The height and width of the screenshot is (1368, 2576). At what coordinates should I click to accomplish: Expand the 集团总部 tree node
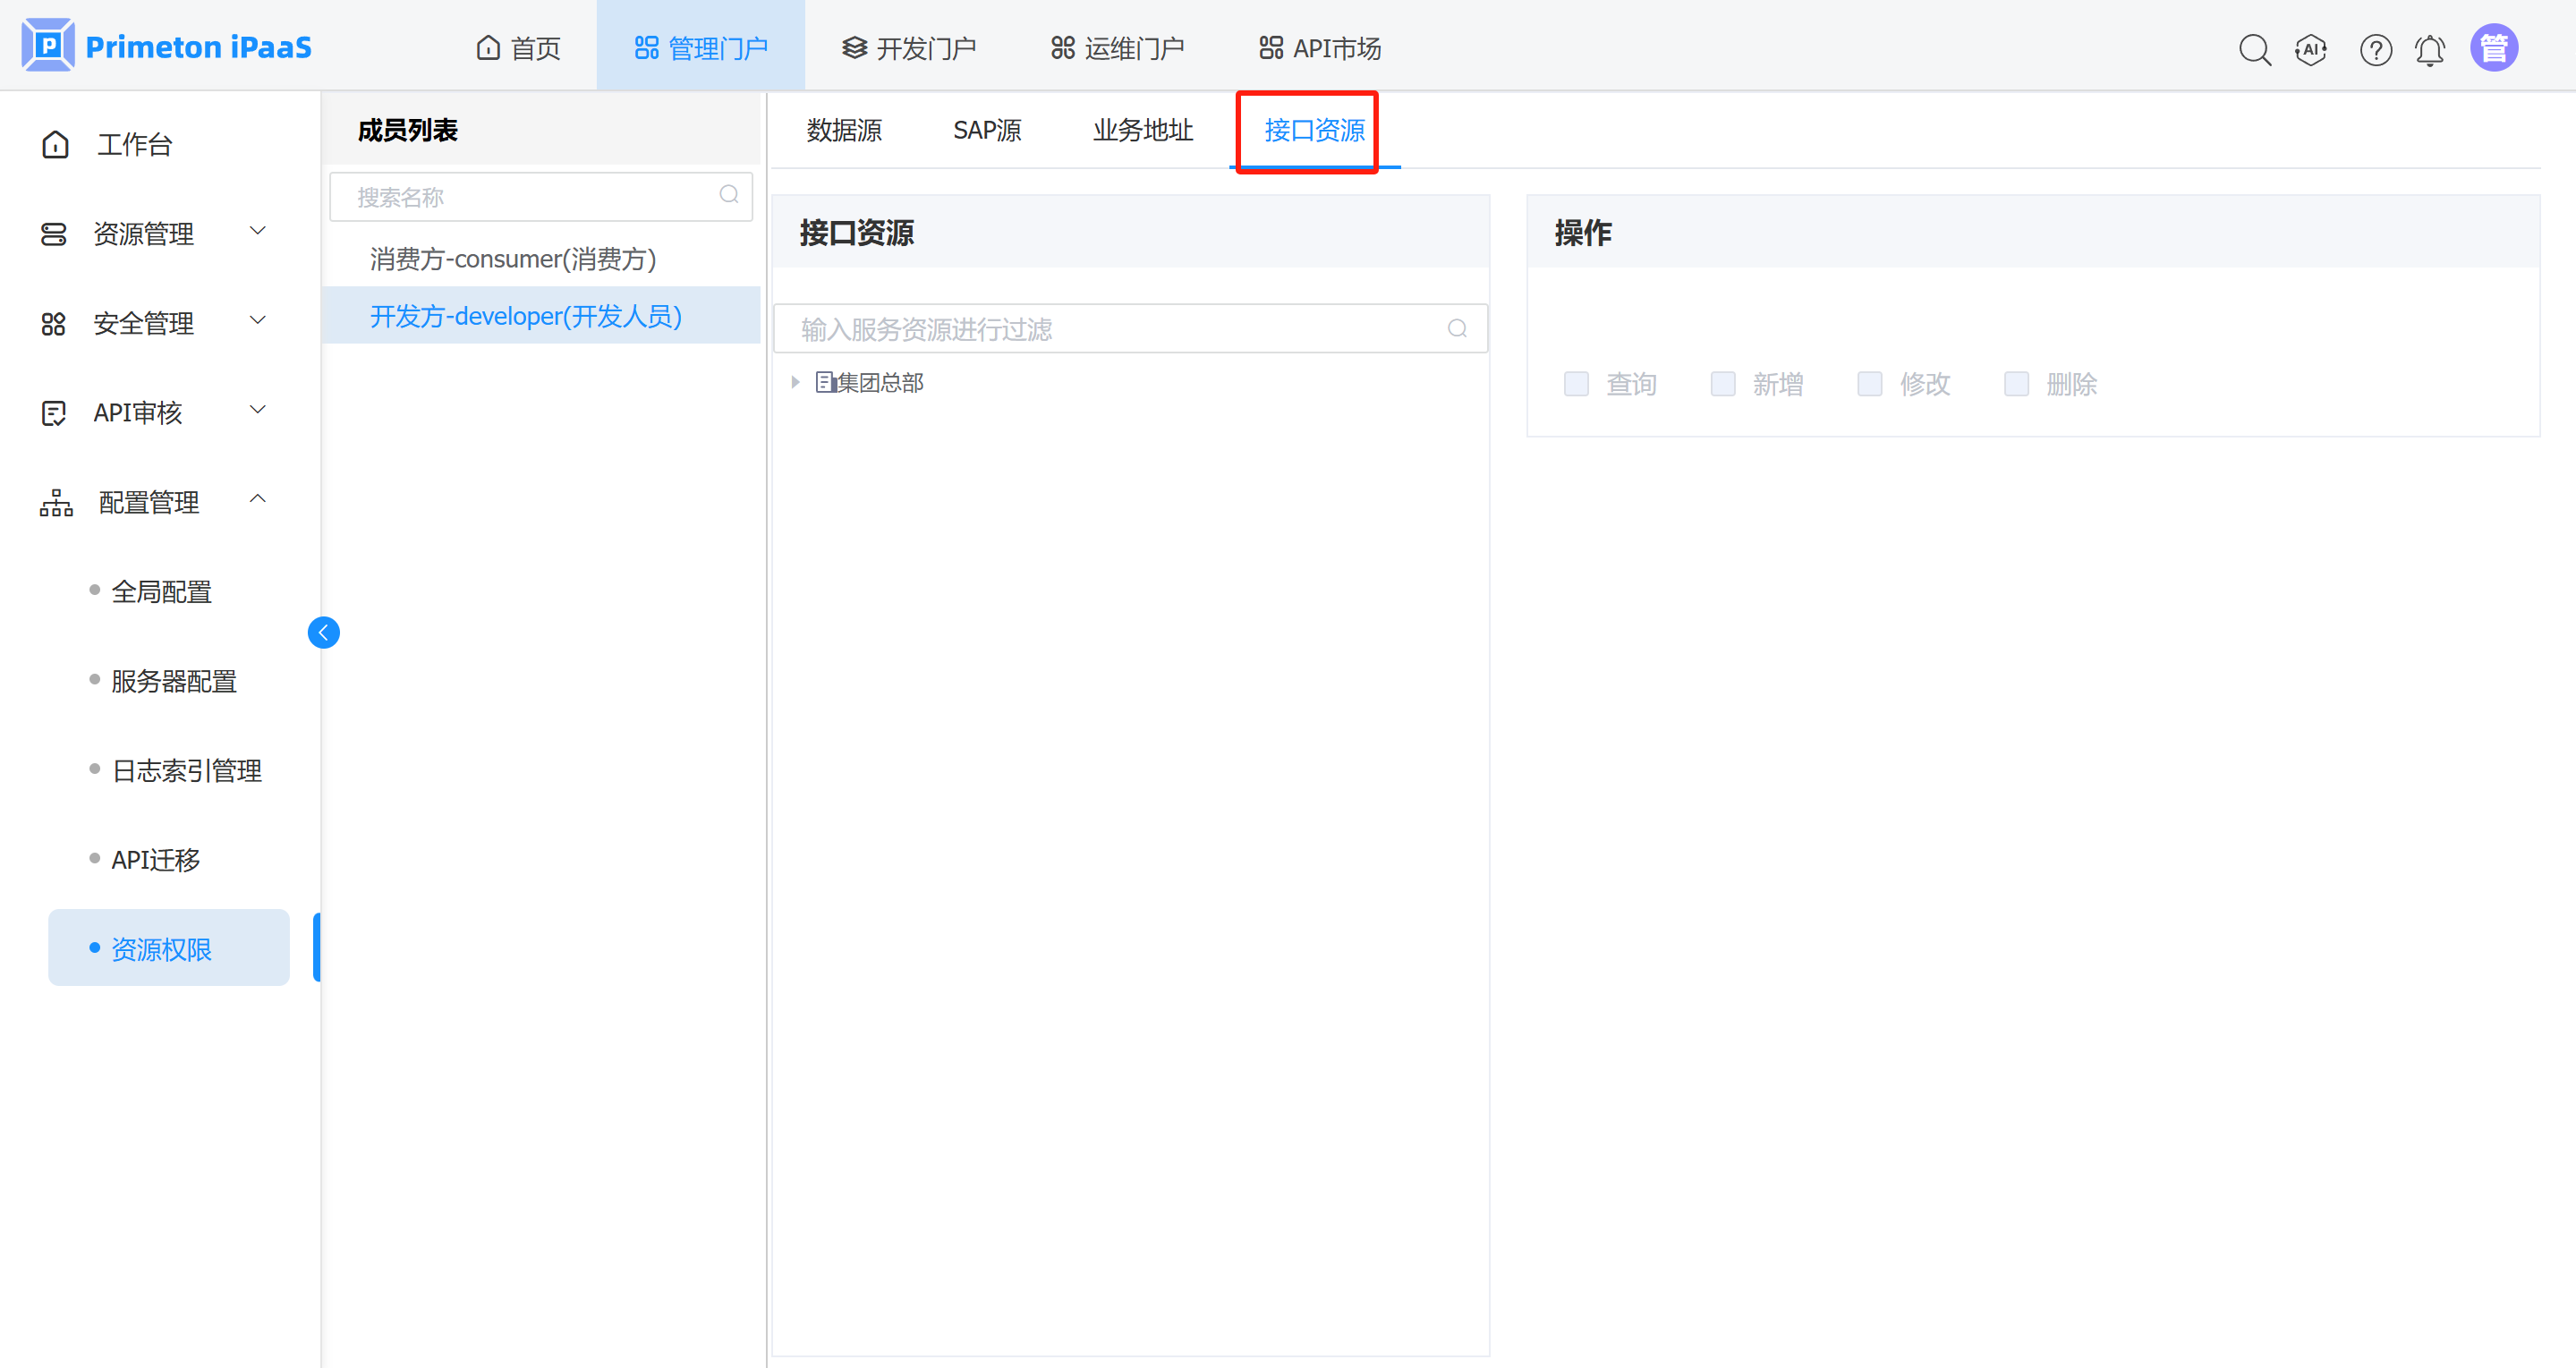click(795, 382)
